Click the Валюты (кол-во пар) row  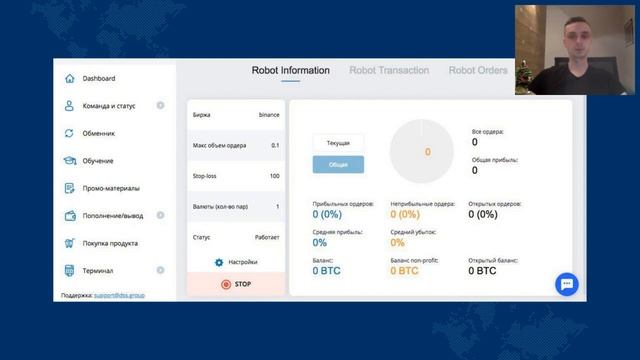point(236,207)
